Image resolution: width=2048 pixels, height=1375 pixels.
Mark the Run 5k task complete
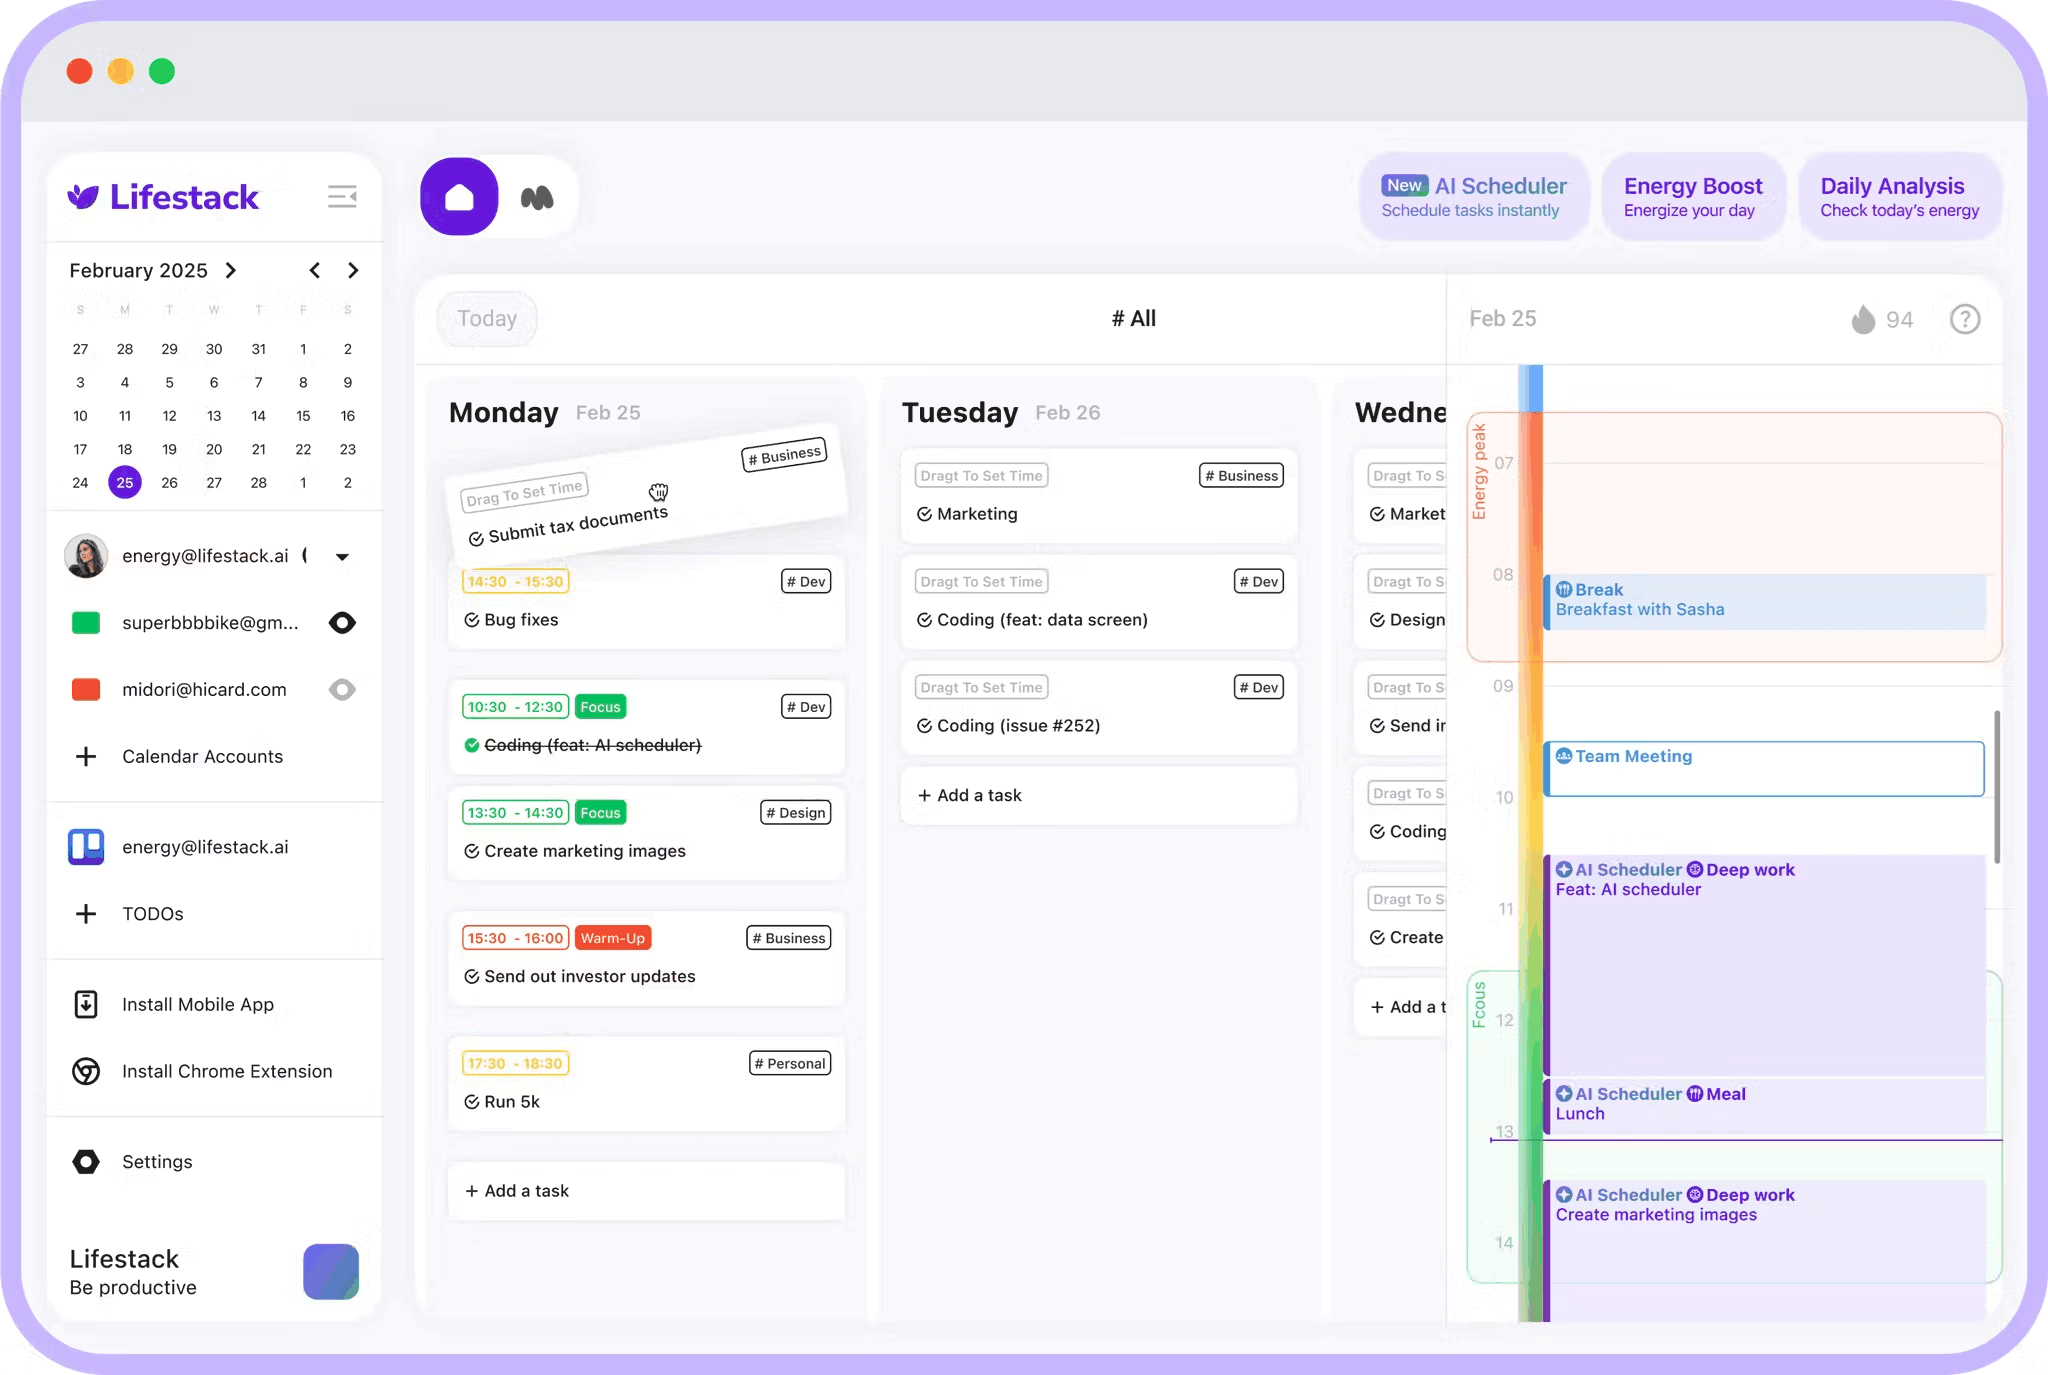point(471,1101)
